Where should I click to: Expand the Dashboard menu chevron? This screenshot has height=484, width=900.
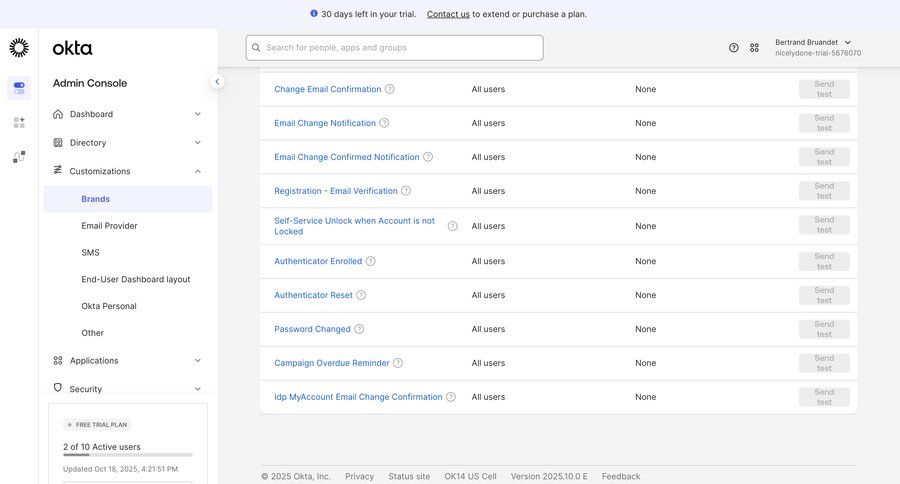point(197,114)
